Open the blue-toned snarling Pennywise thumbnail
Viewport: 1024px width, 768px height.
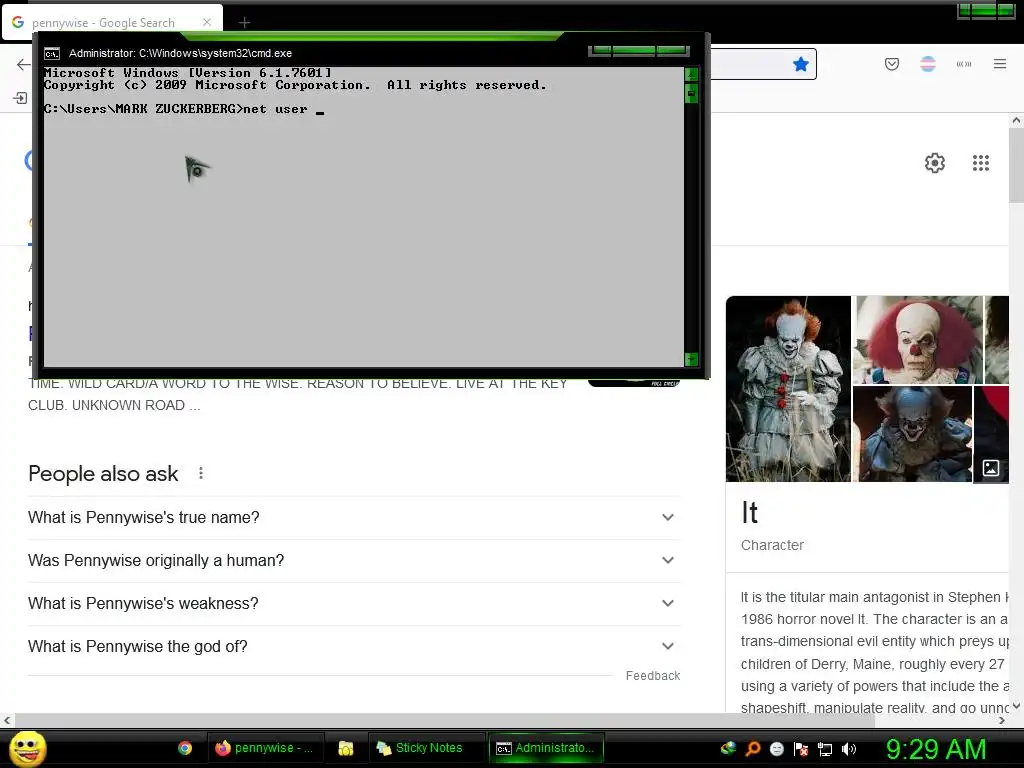tap(912, 434)
